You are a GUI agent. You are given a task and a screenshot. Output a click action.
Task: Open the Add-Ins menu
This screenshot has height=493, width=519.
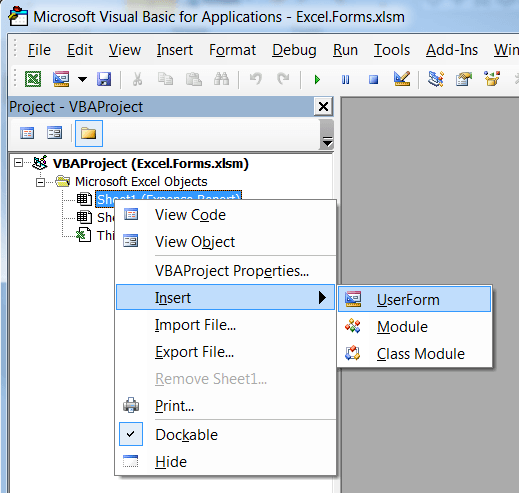452,50
